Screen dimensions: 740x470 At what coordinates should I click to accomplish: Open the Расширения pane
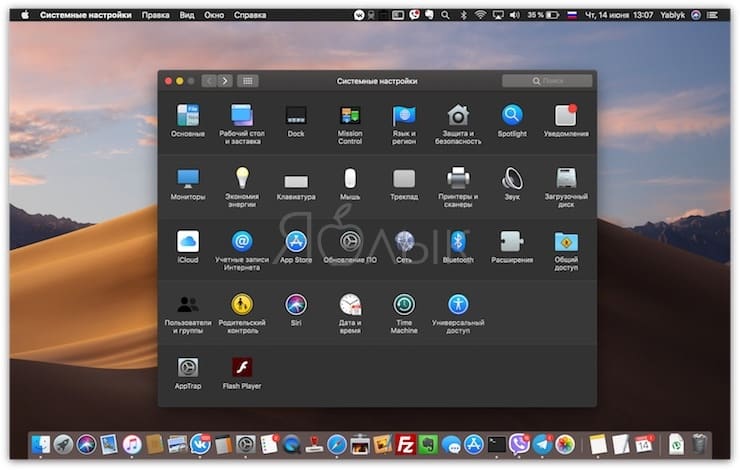[512, 247]
